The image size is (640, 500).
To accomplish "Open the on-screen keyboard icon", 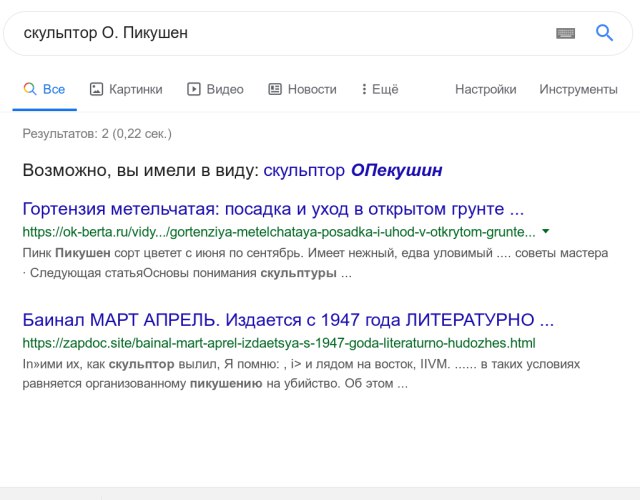I will point(566,33).
